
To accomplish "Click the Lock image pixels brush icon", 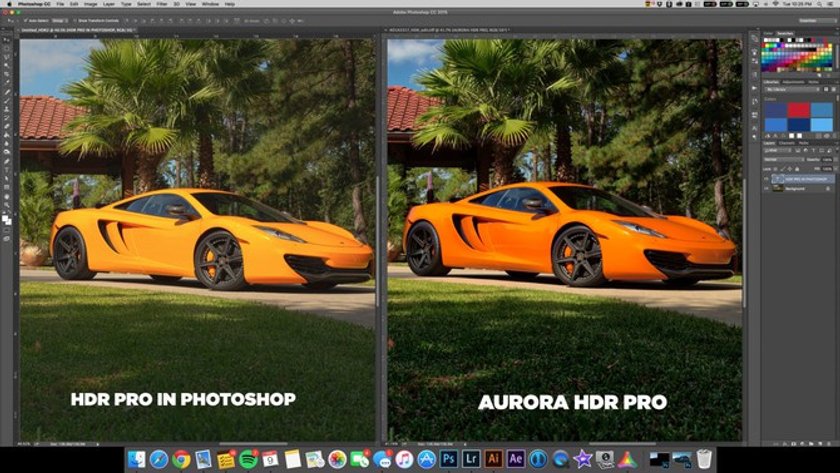I will coord(782,169).
